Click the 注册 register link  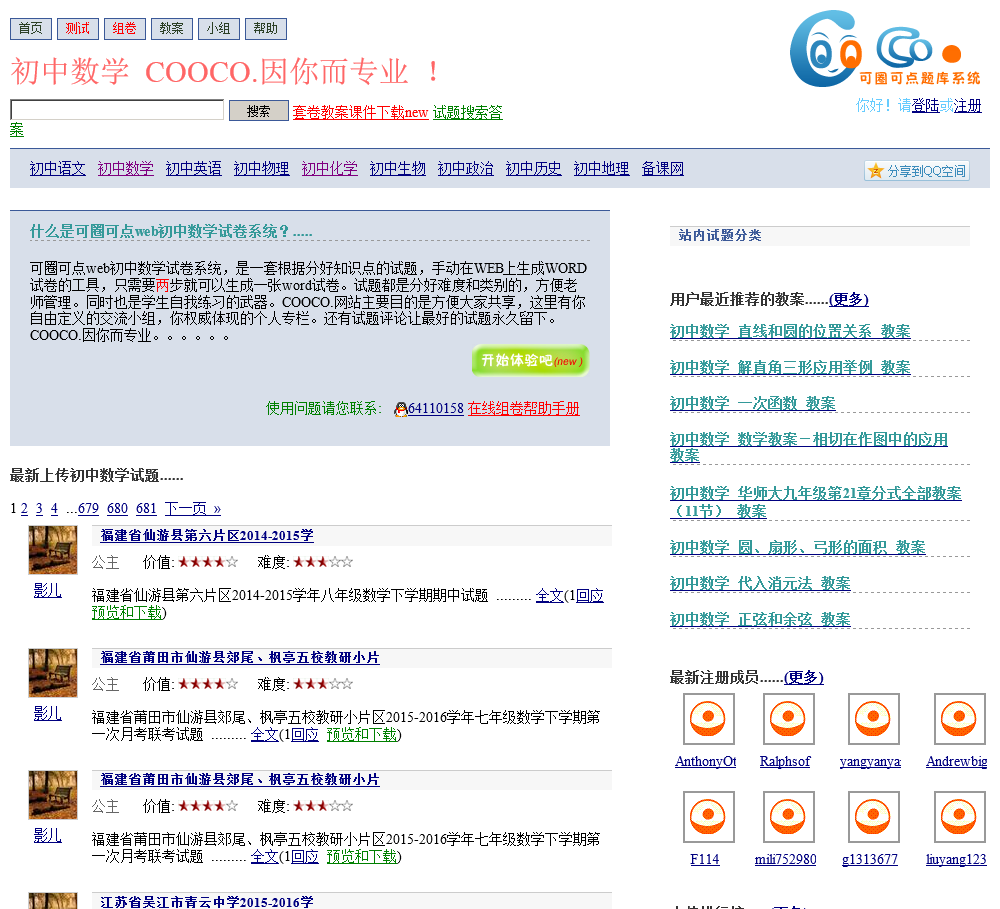(x=967, y=105)
